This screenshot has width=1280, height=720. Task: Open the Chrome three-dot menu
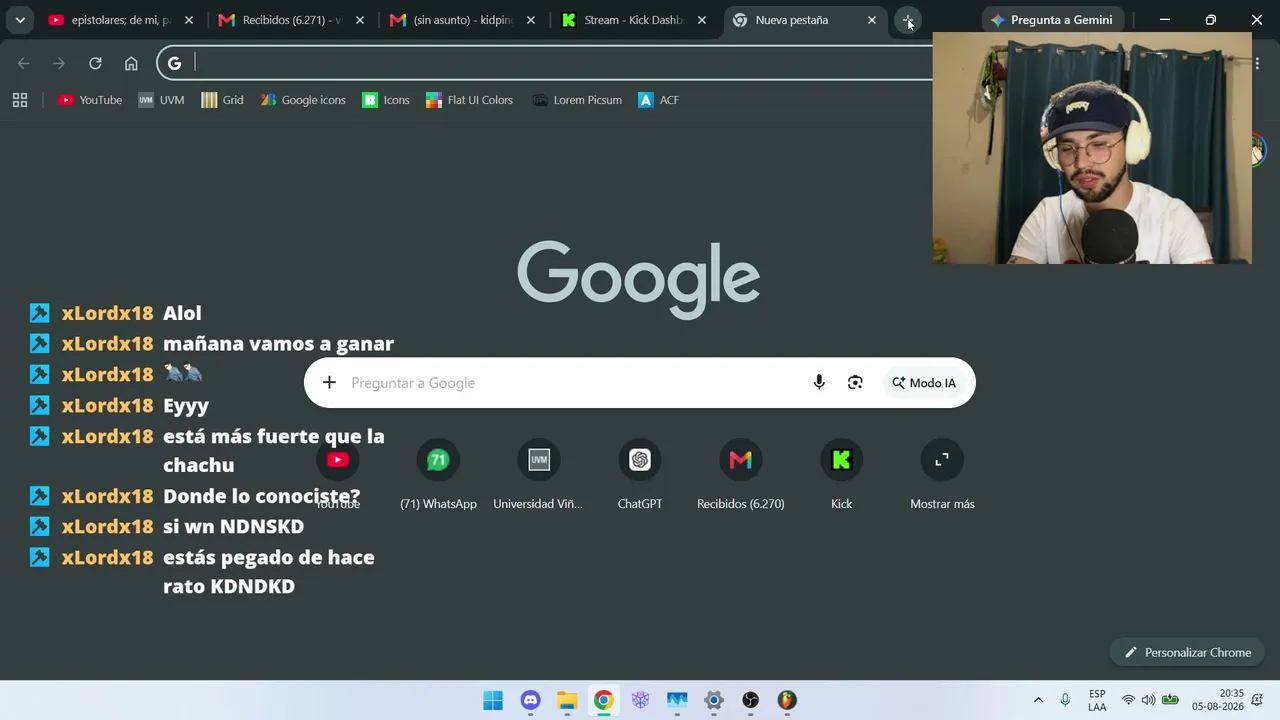click(1257, 64)
